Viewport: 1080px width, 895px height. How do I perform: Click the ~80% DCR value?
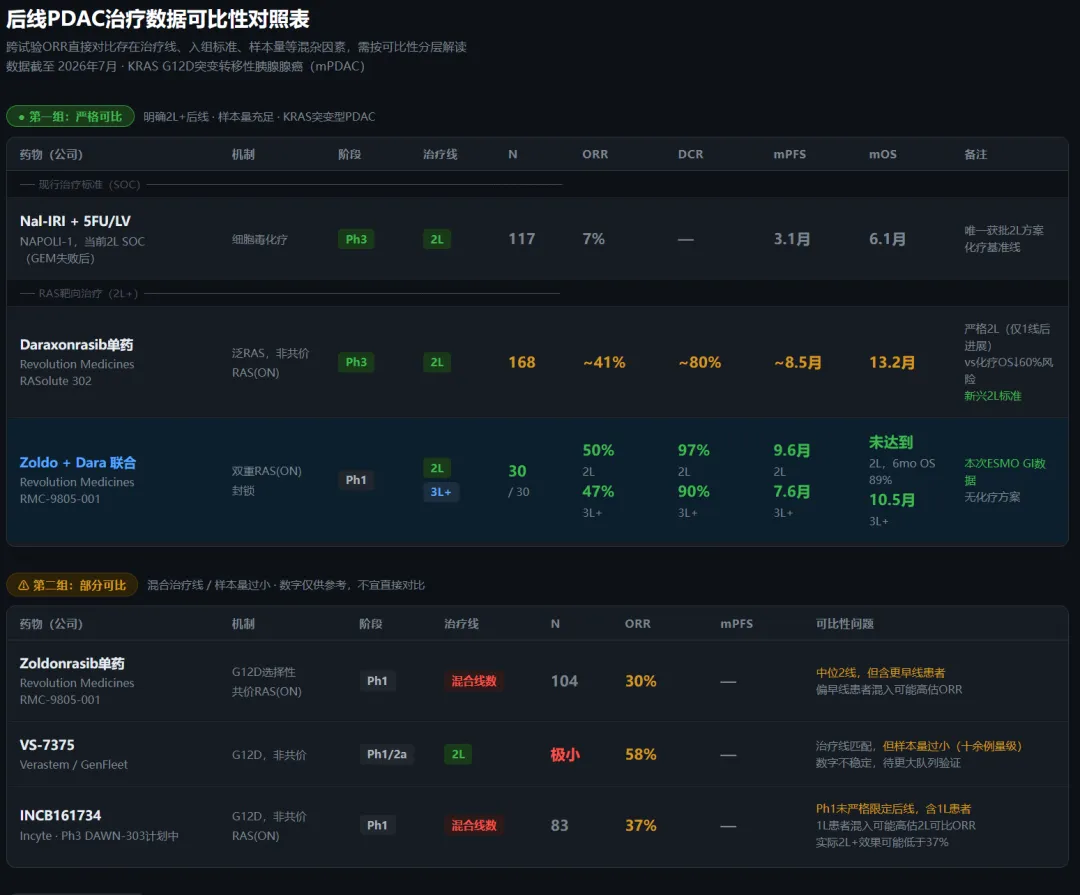[x=700, y=362]
